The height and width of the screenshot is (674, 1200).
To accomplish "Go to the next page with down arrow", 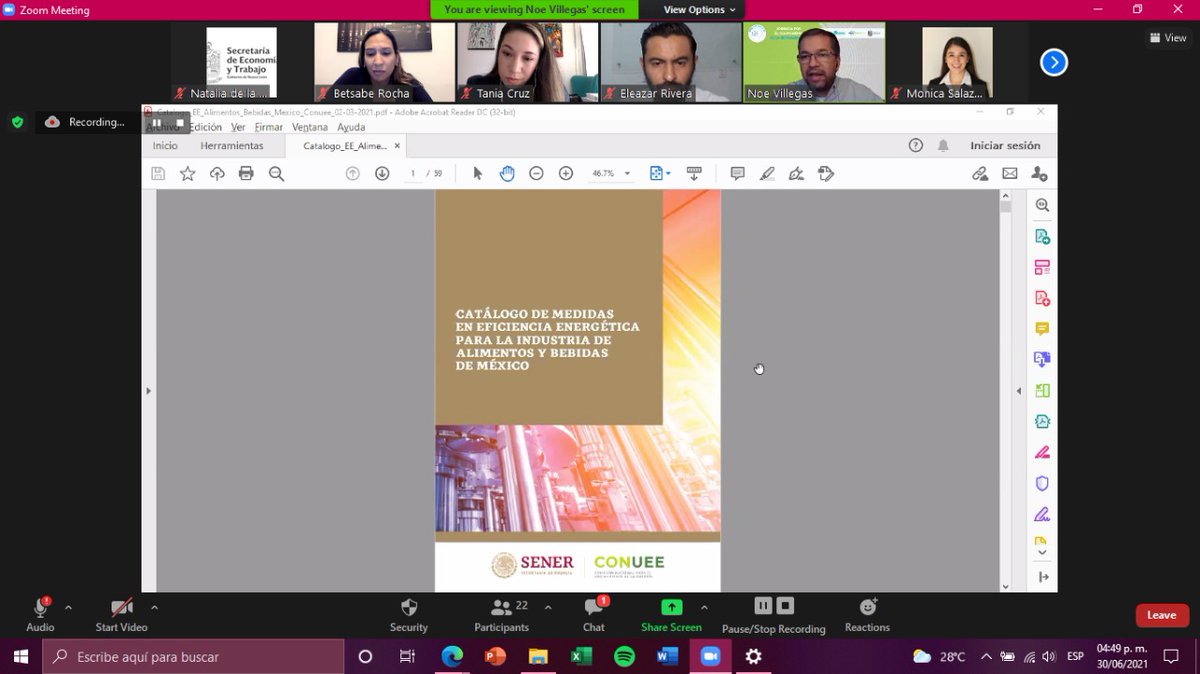I will pos(382,173).
